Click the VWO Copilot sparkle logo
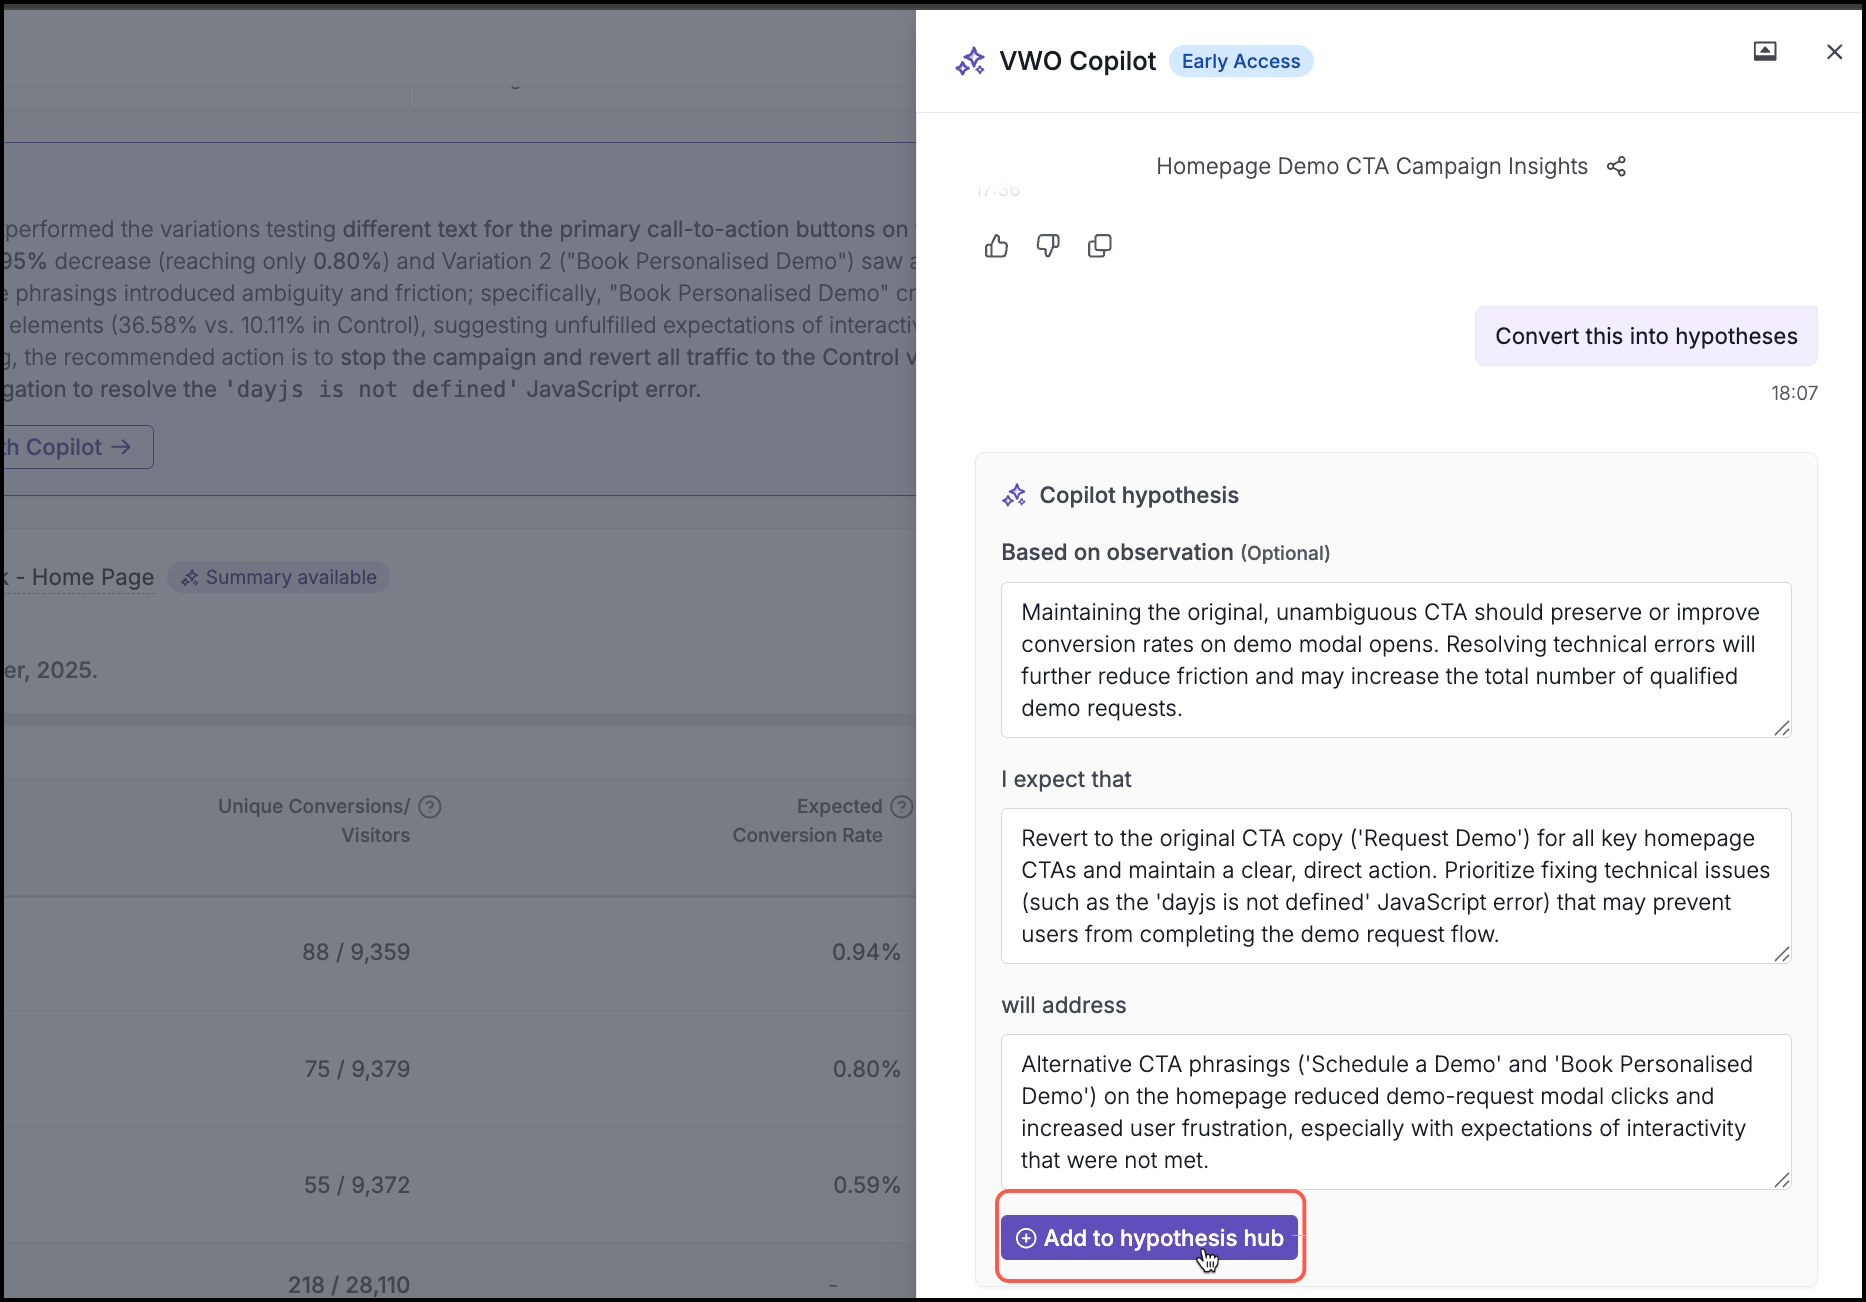Screen dimensions: 1866x1302 click(970, 62)
